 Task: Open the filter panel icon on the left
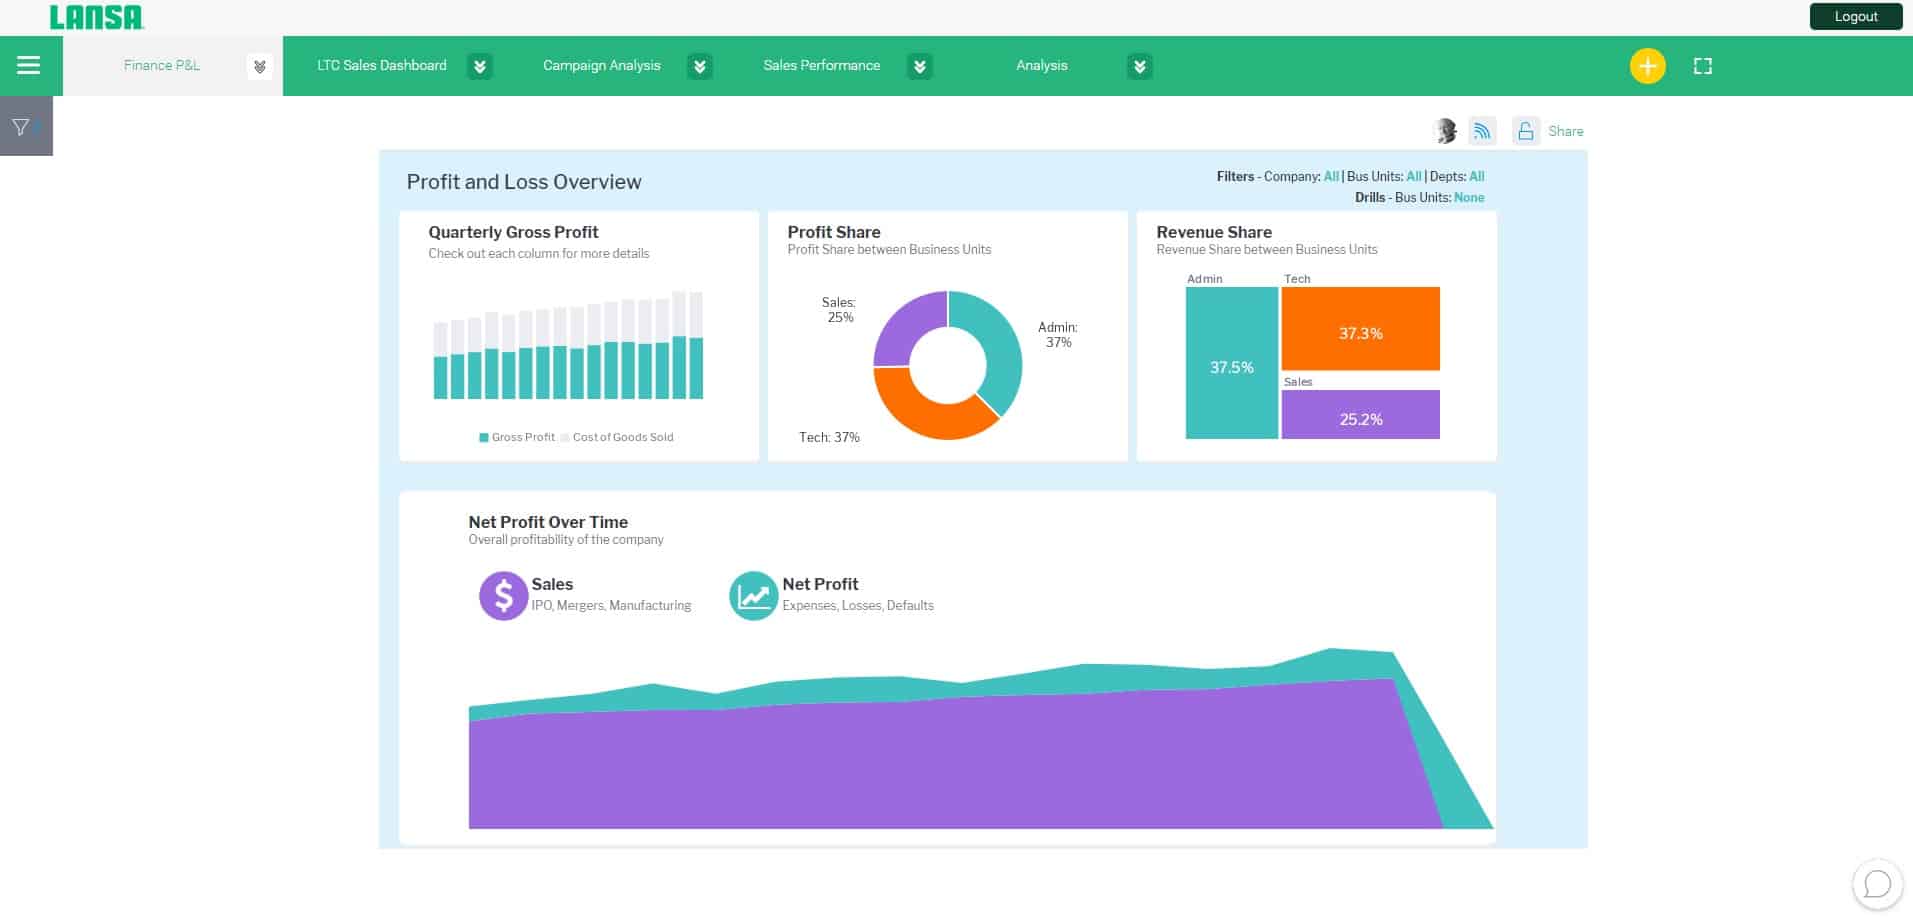coord(21,125)
